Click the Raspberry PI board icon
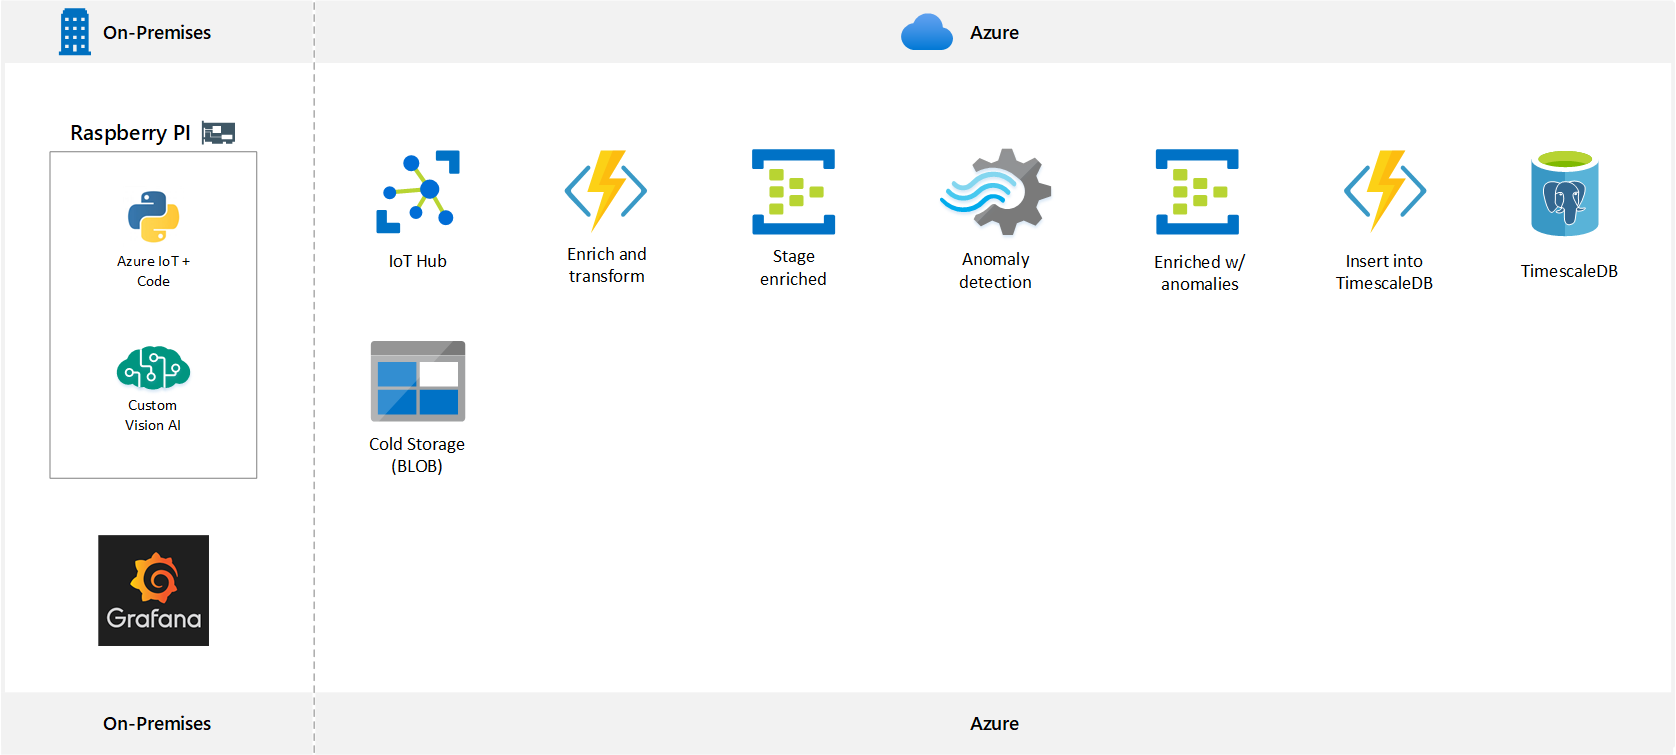The height and width of the screenshot is (755, 1676). click(218, 133)
